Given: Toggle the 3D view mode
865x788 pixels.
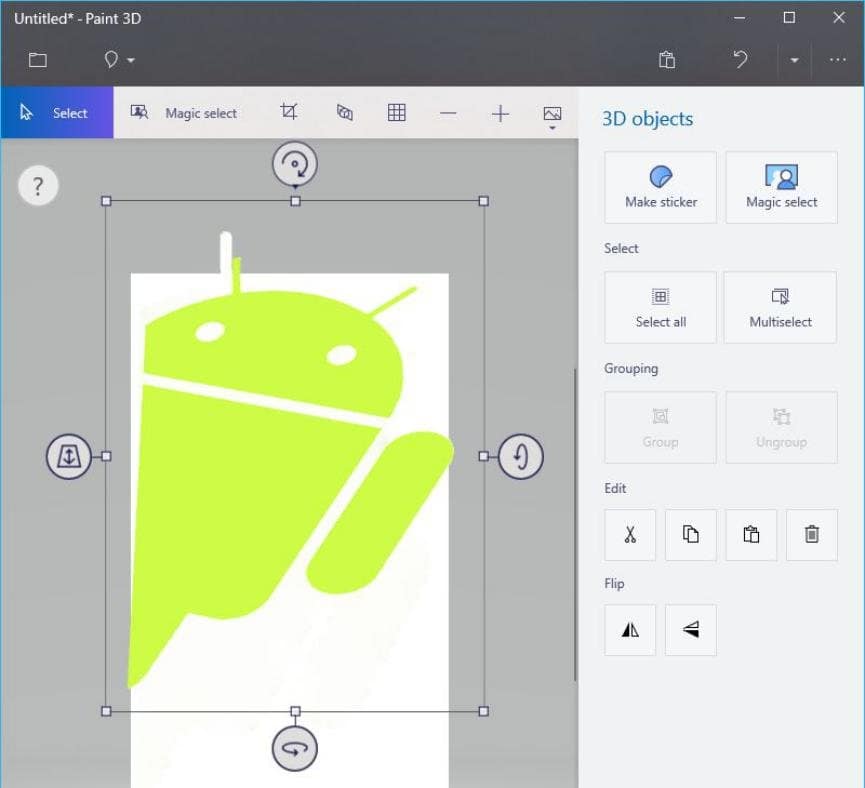Looking at the screenshot, I should tap(344, 112).
